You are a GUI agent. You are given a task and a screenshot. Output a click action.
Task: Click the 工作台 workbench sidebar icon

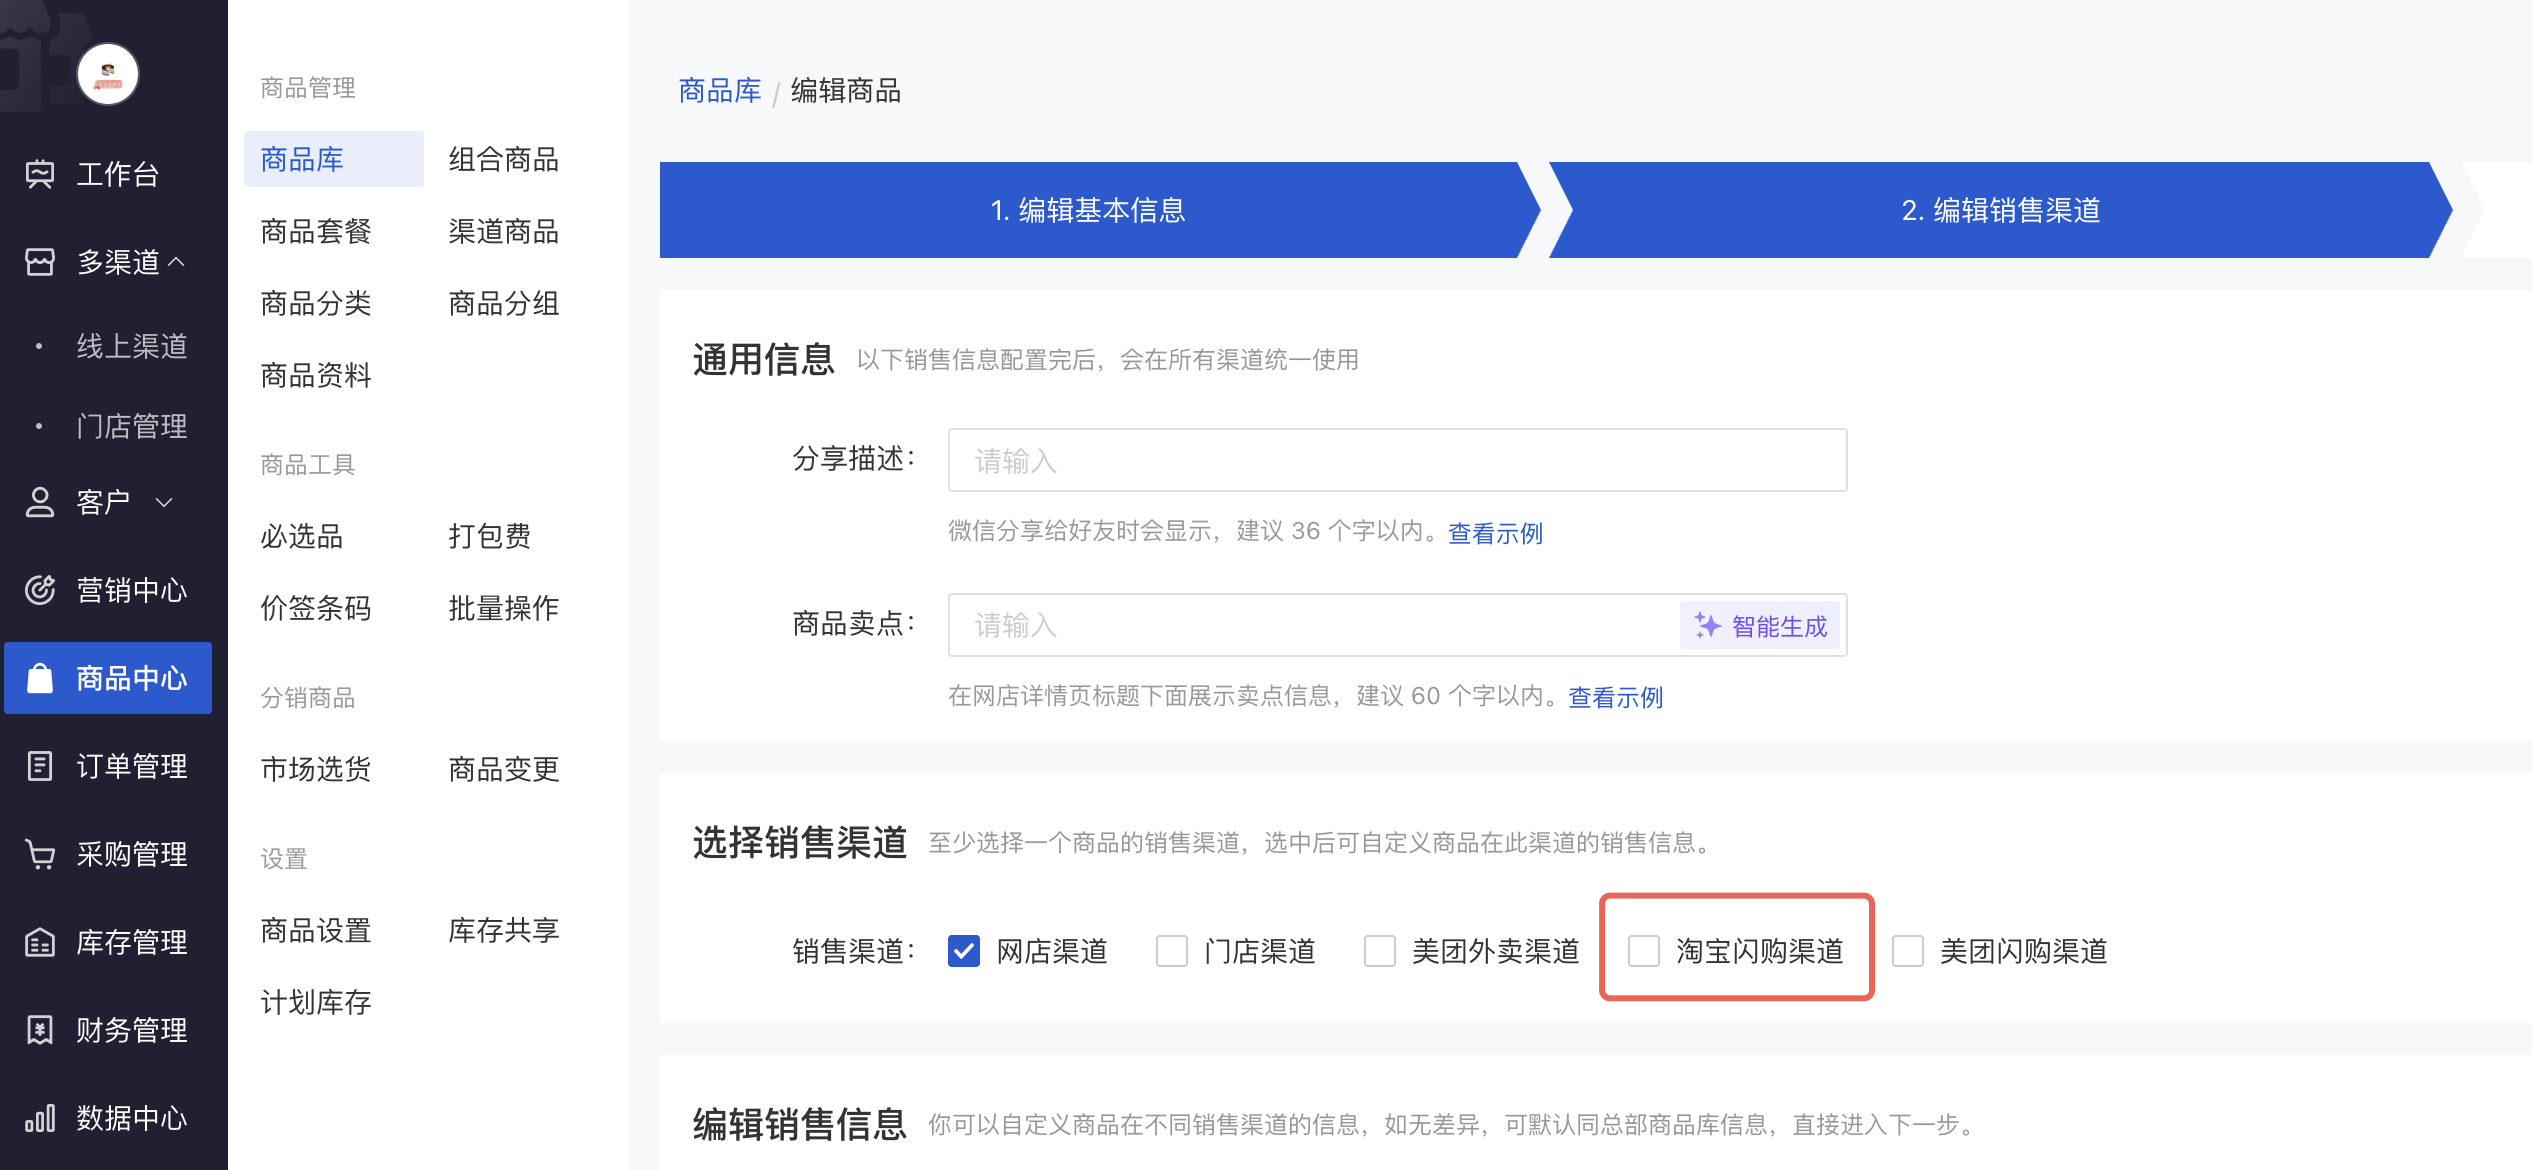click(x=40, y=174)
